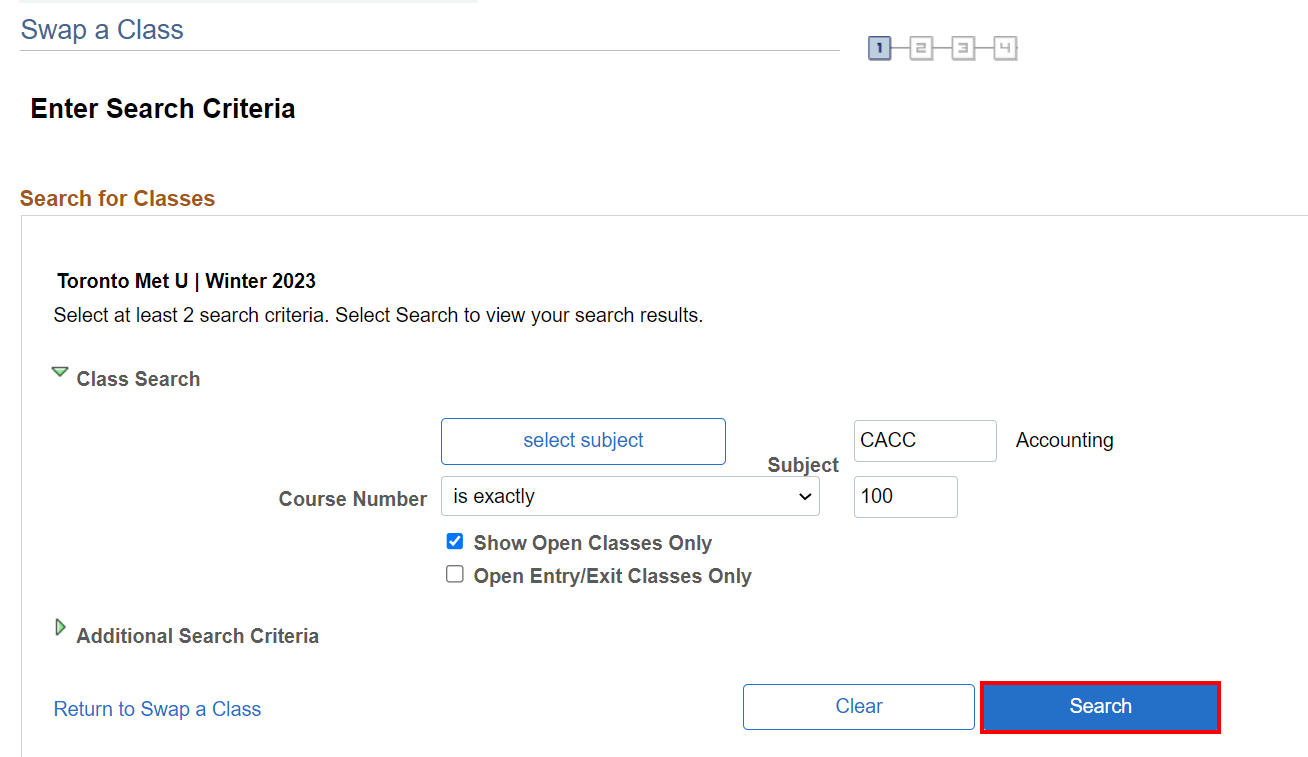
Task: Open the Course Number 'is exactly' dropdown
Action: pyautogui.click(x=630, y=496)
